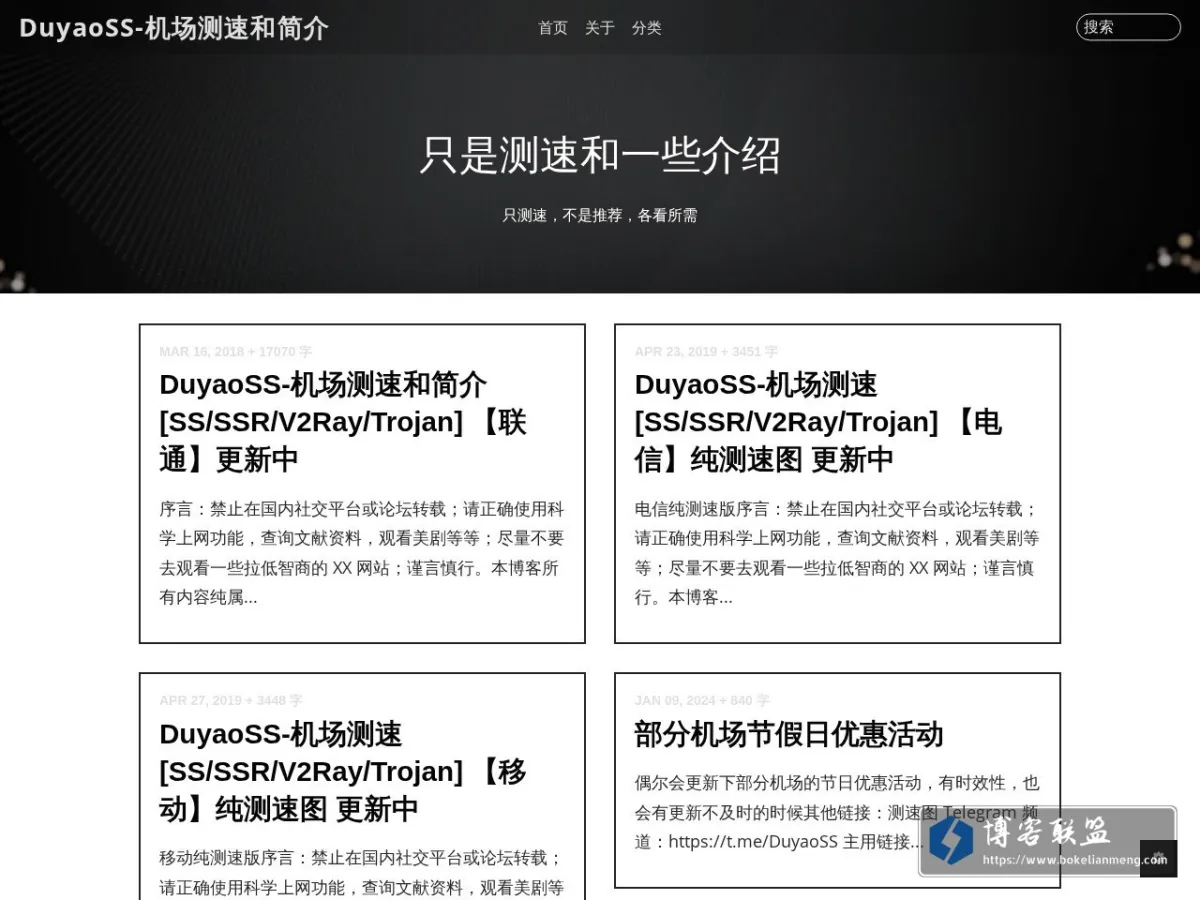Click the DuyaoSS-机场测速和简介 site title in header
This screenshot has height=900, width=1200.
click(174, 28)
